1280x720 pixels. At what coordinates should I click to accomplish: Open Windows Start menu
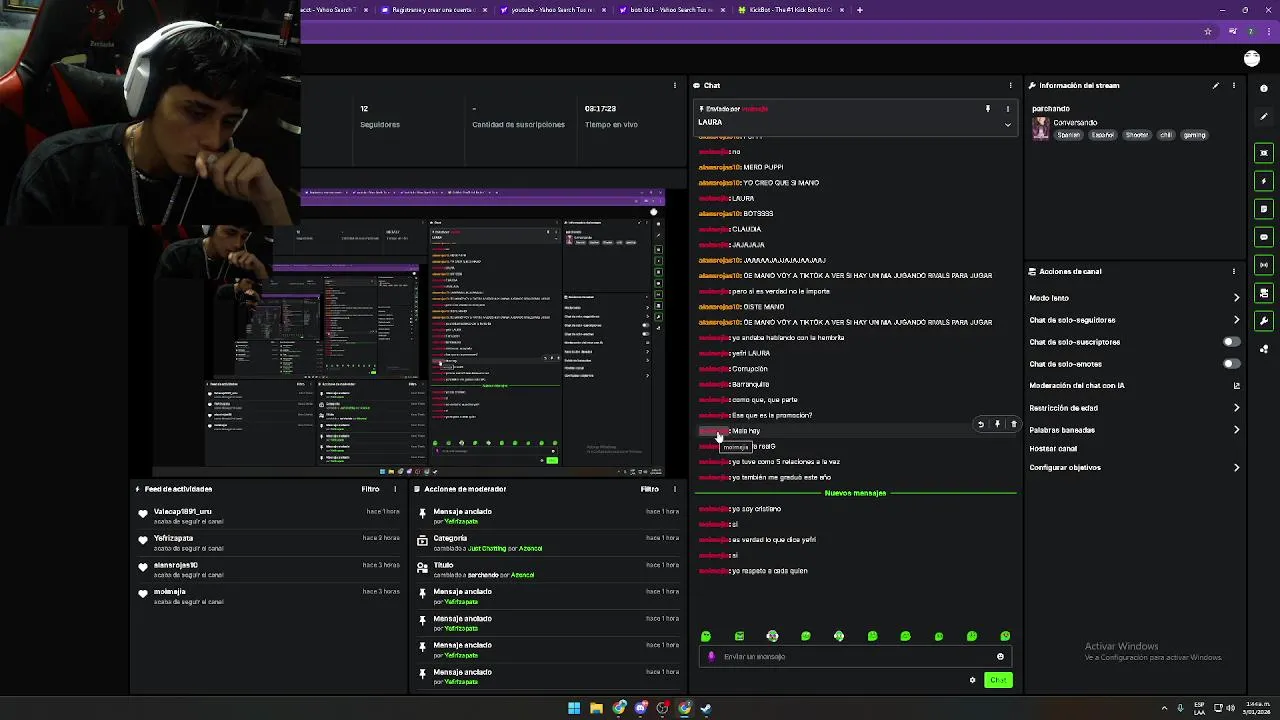click(574, 708)
